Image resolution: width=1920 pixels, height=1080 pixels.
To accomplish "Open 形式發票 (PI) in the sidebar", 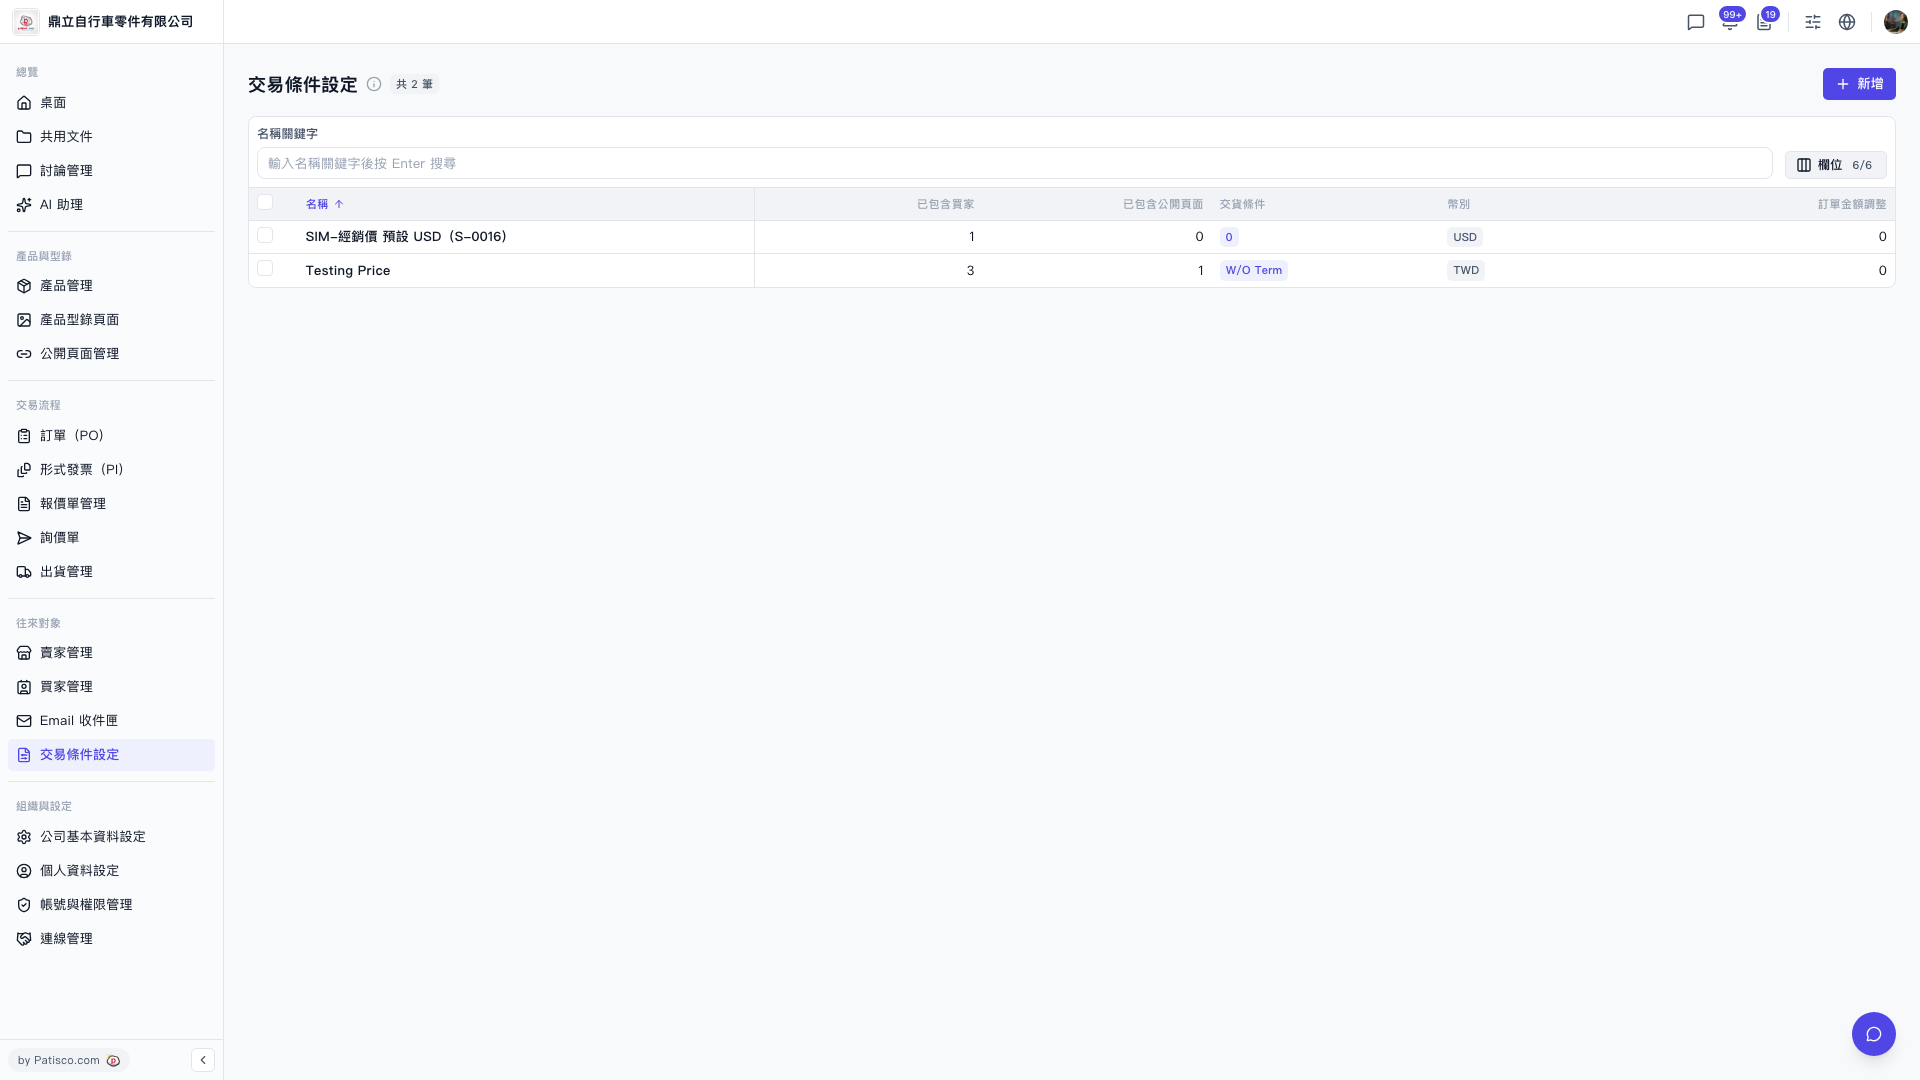I will 111,470.
